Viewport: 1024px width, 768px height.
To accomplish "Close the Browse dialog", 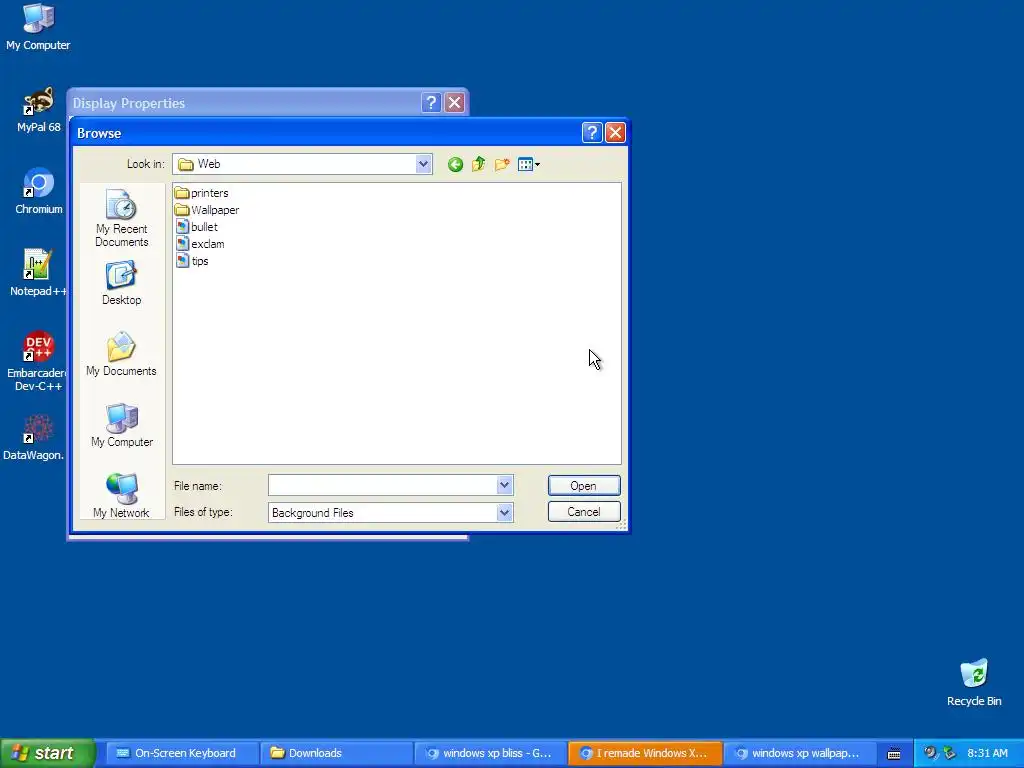I will [x=615, y=133].
